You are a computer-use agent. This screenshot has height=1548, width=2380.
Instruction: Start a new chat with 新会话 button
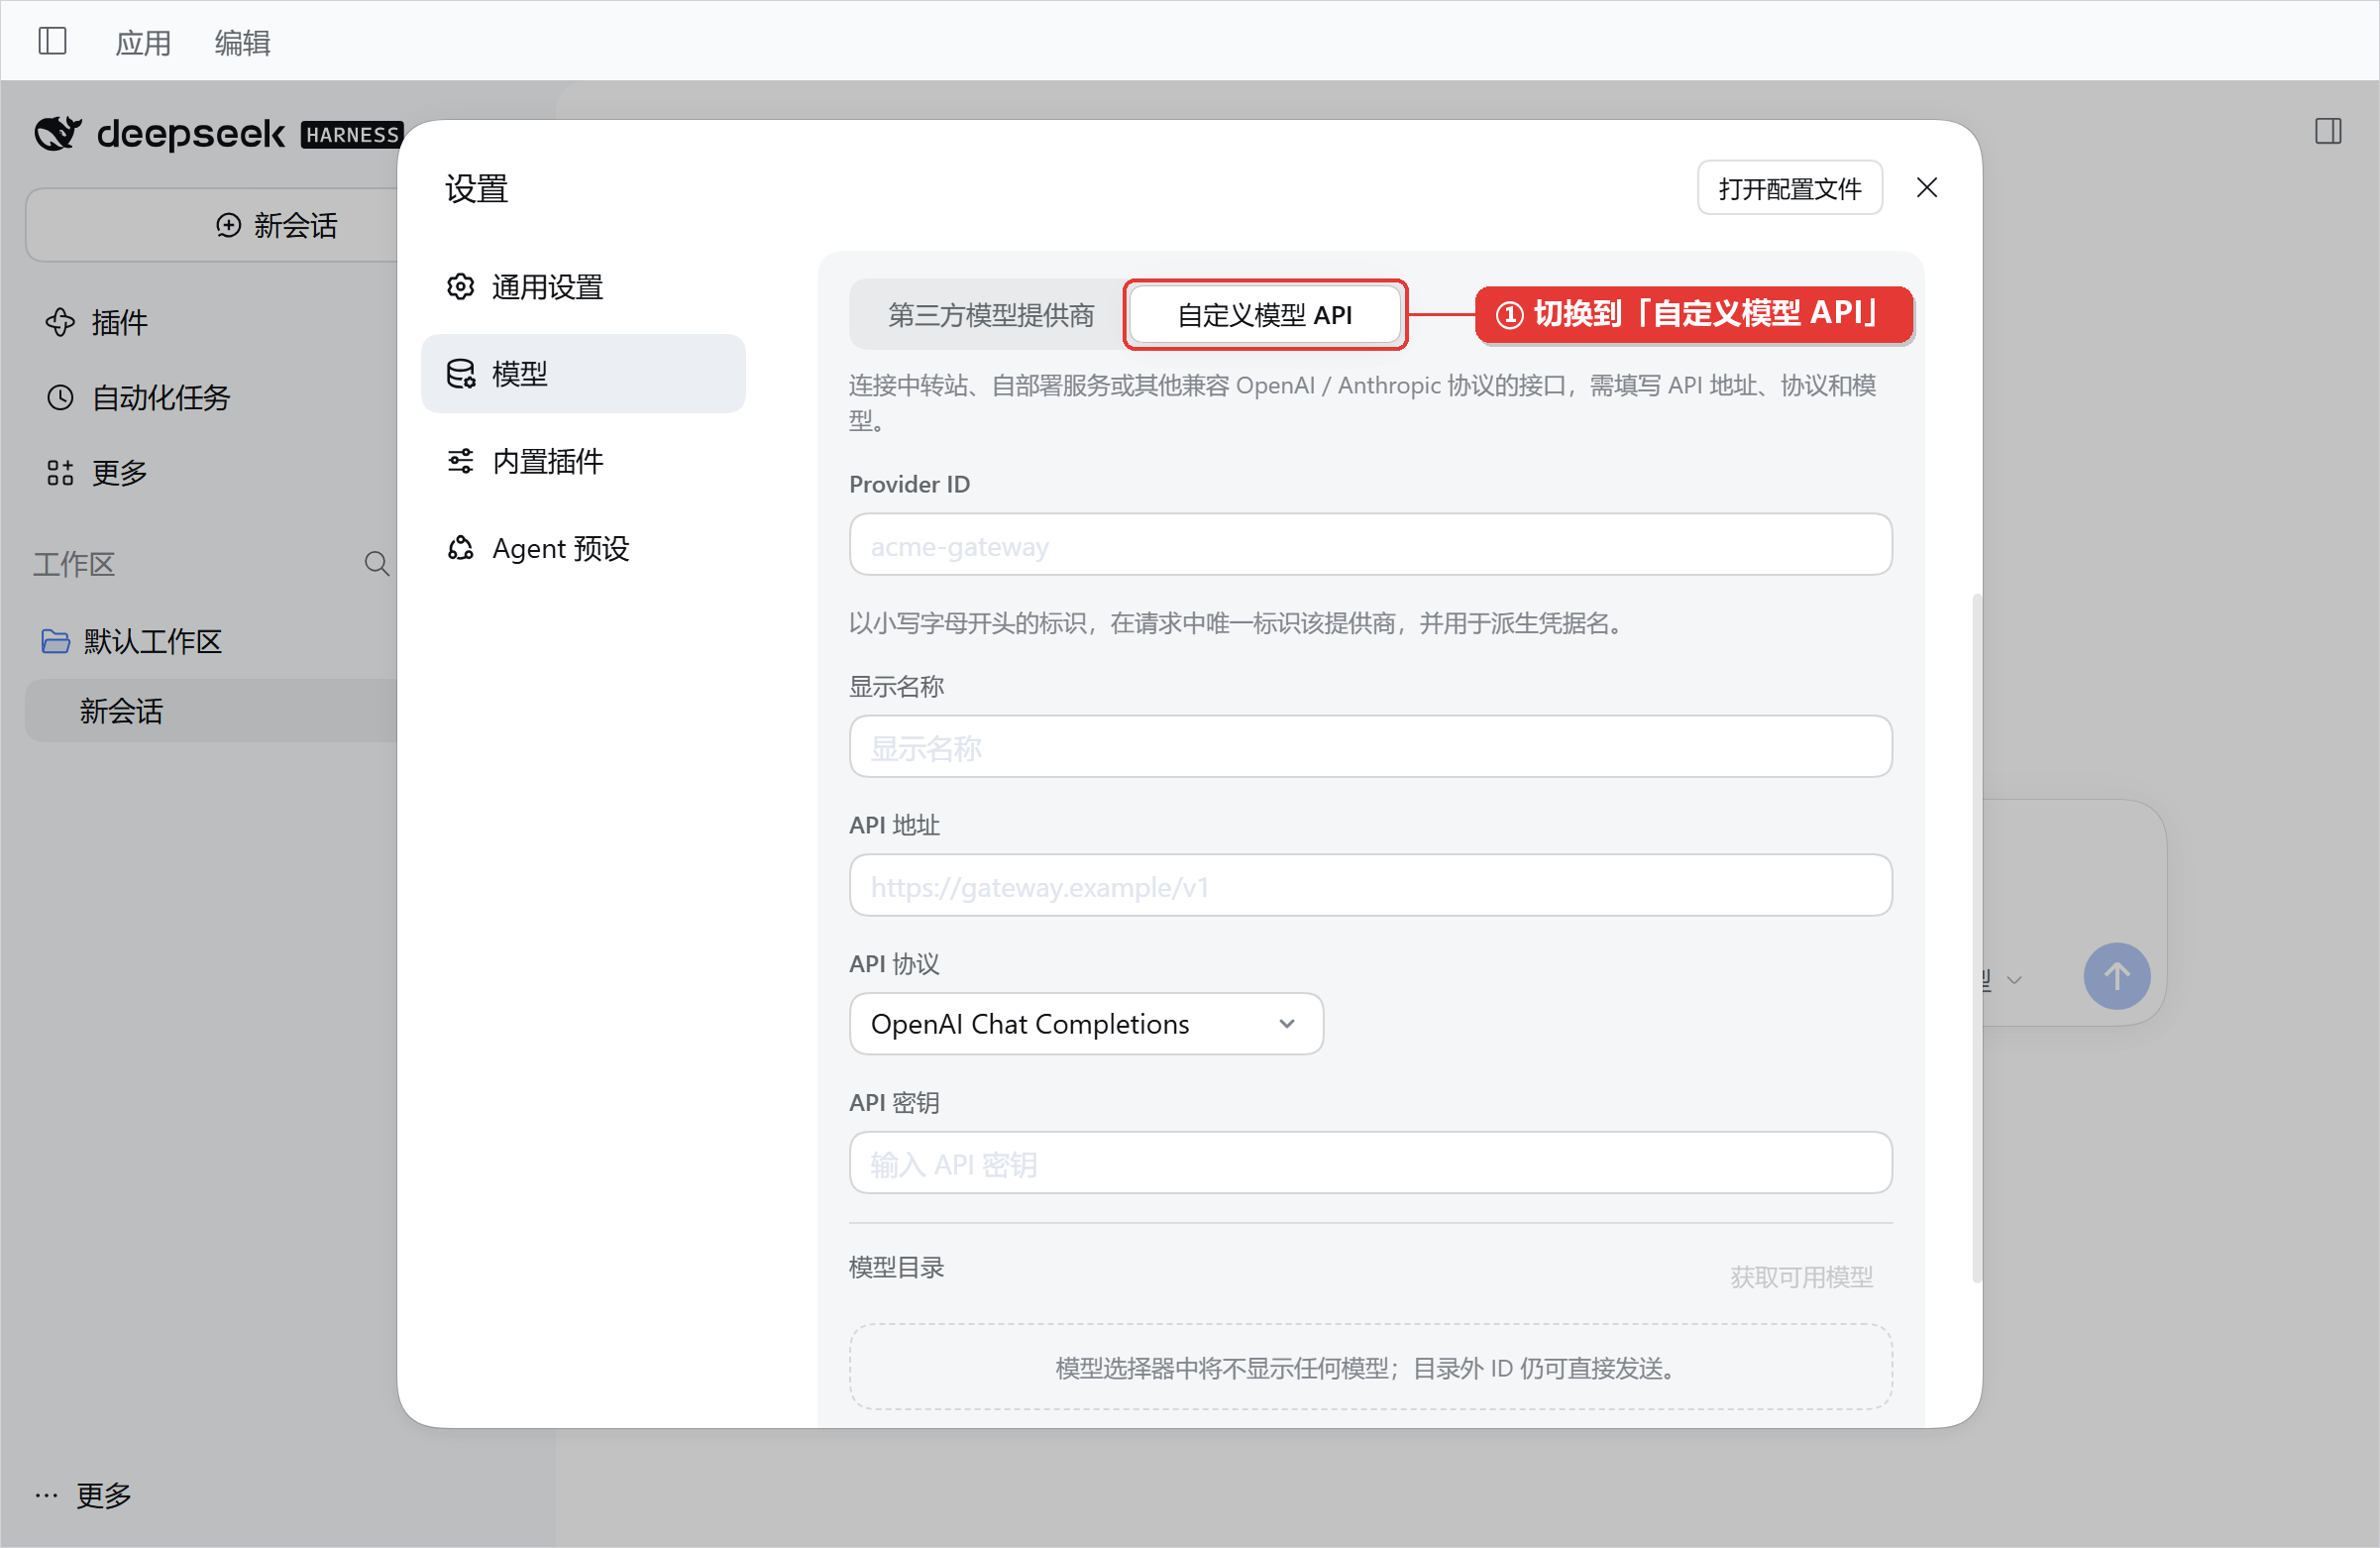[213, 225]
